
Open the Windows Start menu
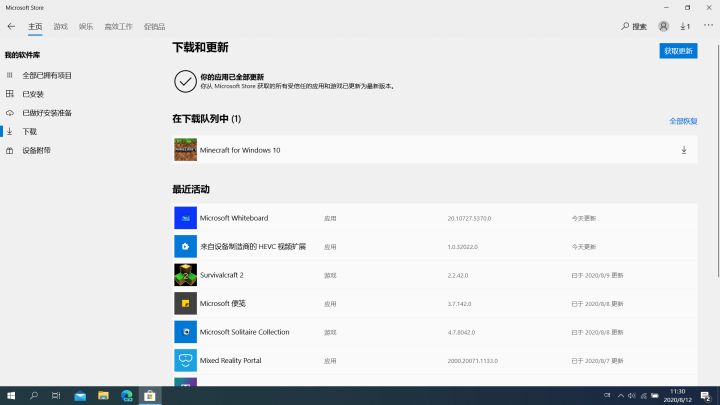tap(11, 396)
